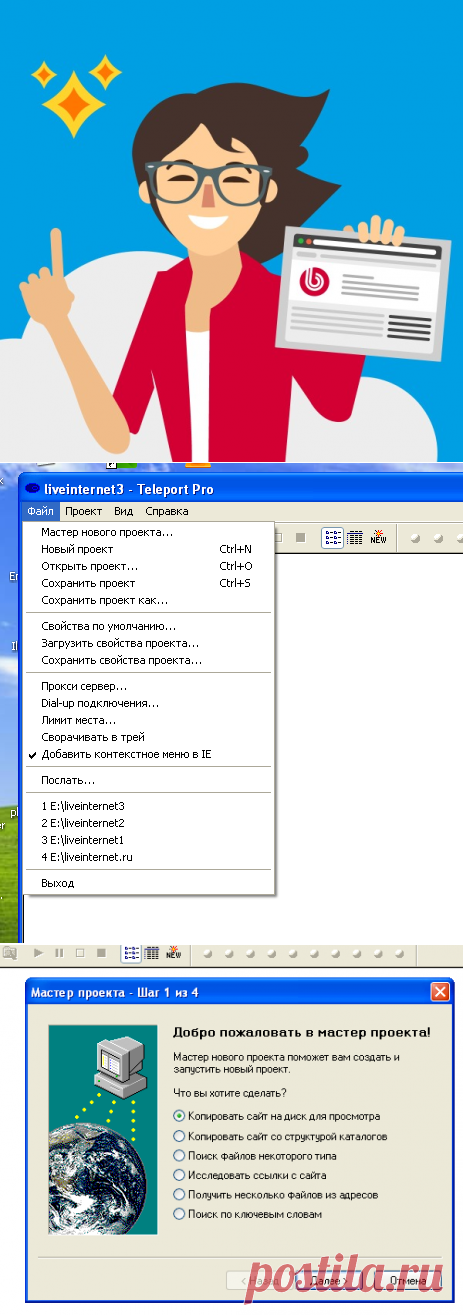This screenshot has width=463, height=1315.
Task: Select 'Сворачивать в трей' menu entry
Action: 147,737
